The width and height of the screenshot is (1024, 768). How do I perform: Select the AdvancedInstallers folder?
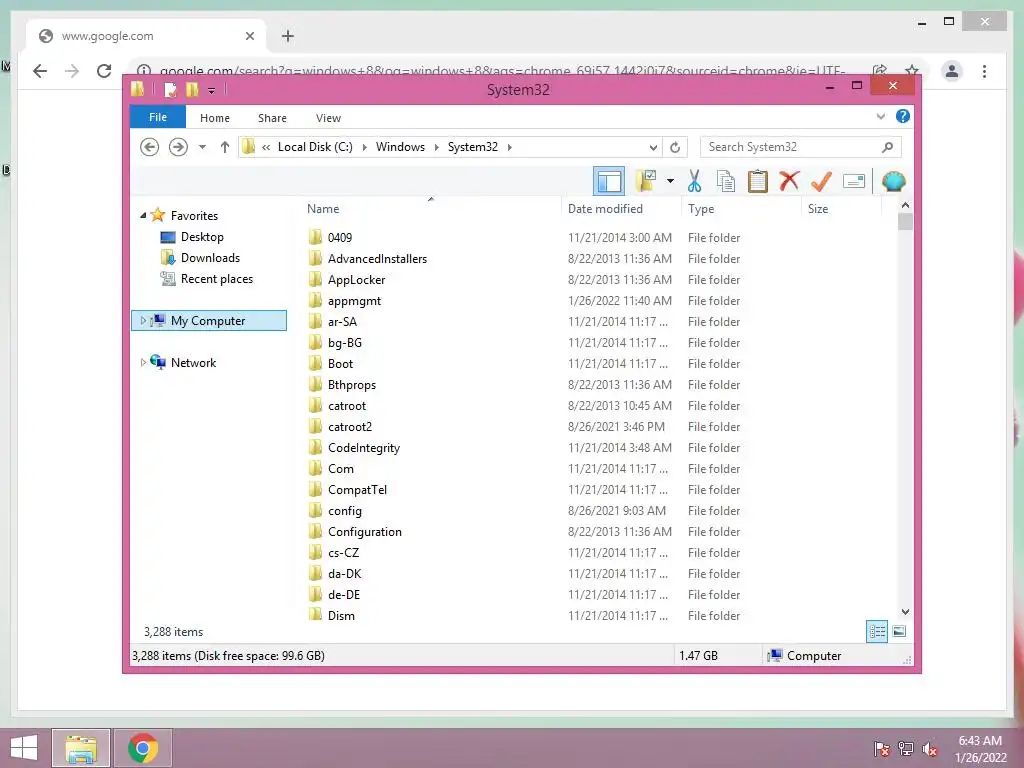coord(377,259)
